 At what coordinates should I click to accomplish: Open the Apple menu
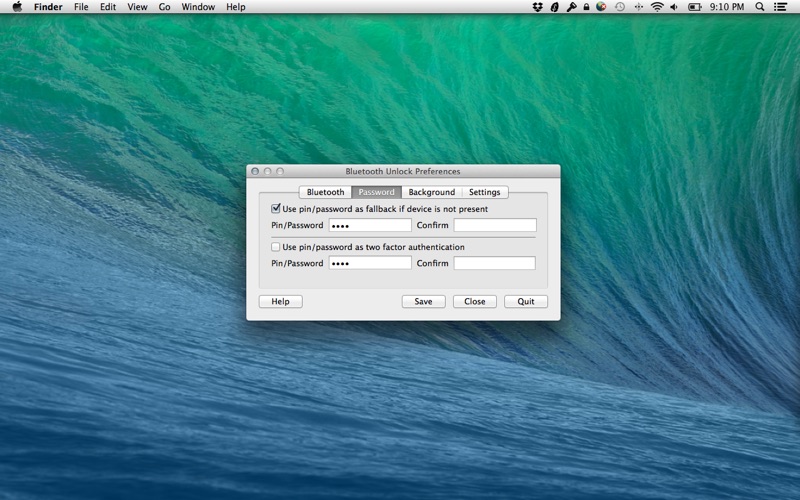(16, 7)
